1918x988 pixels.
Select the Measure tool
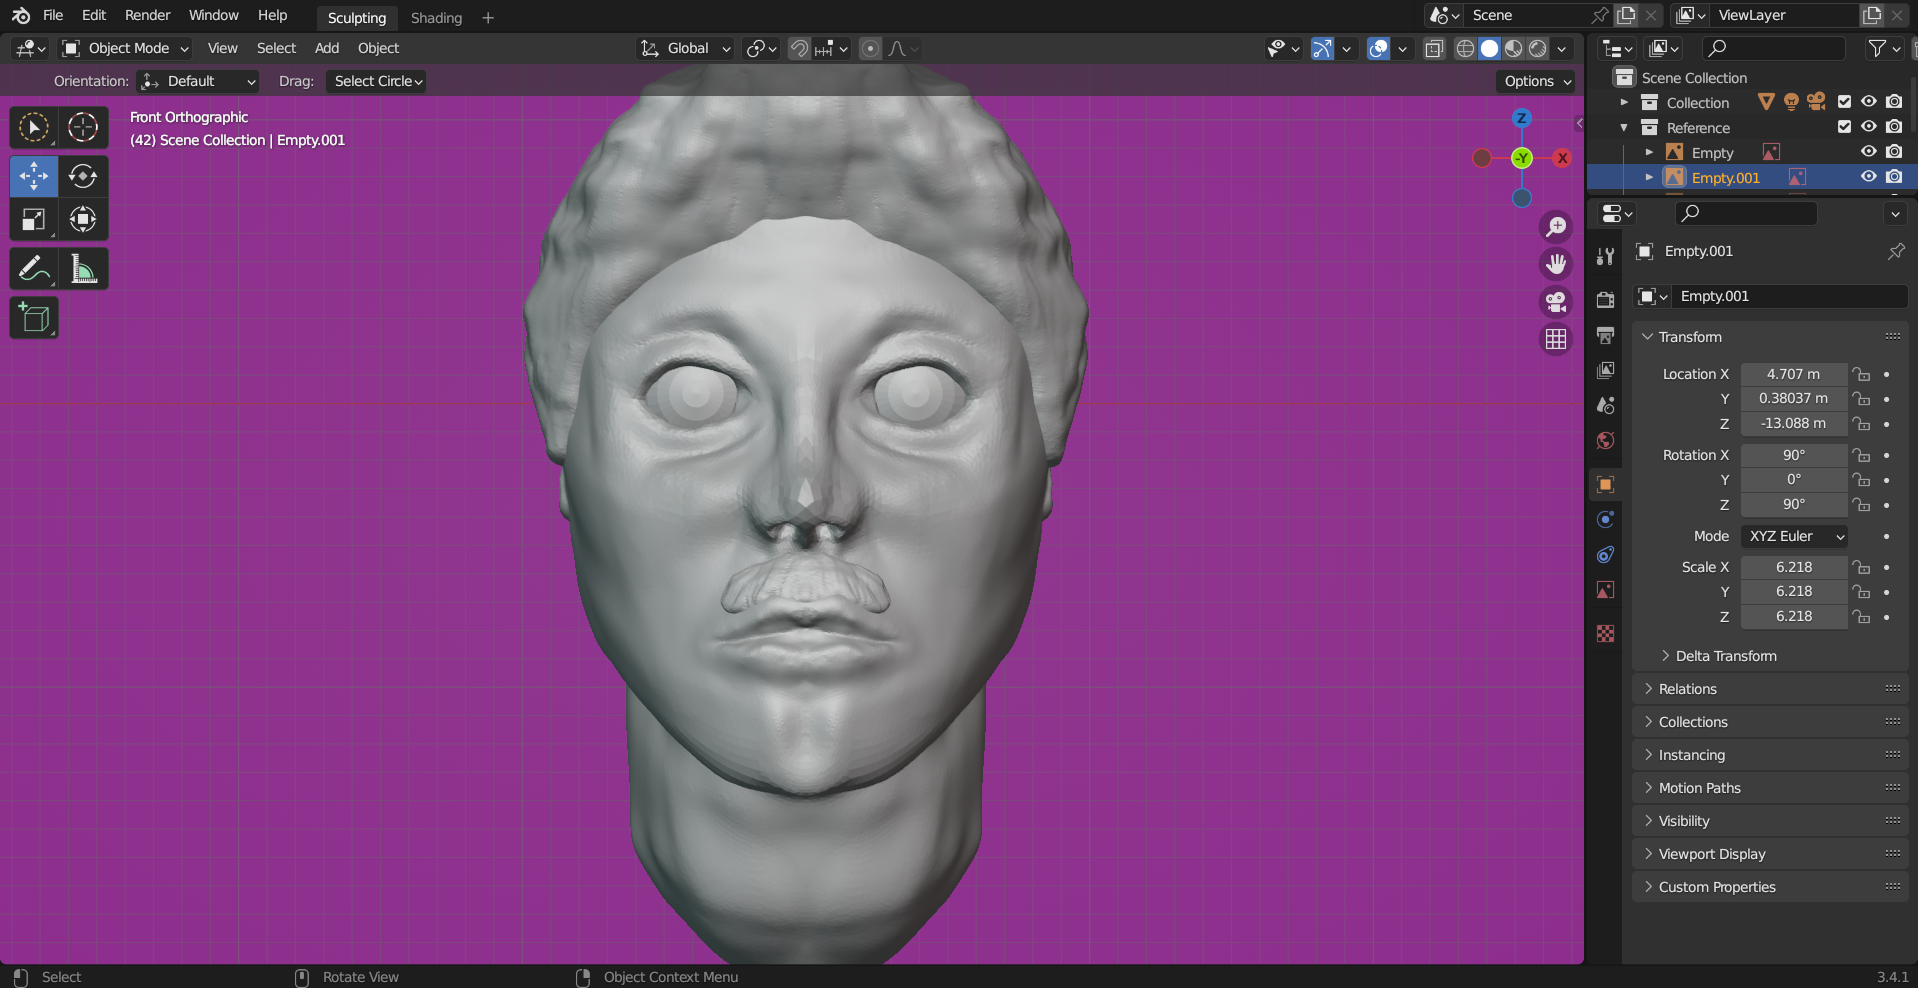click(x=83, y=269)
